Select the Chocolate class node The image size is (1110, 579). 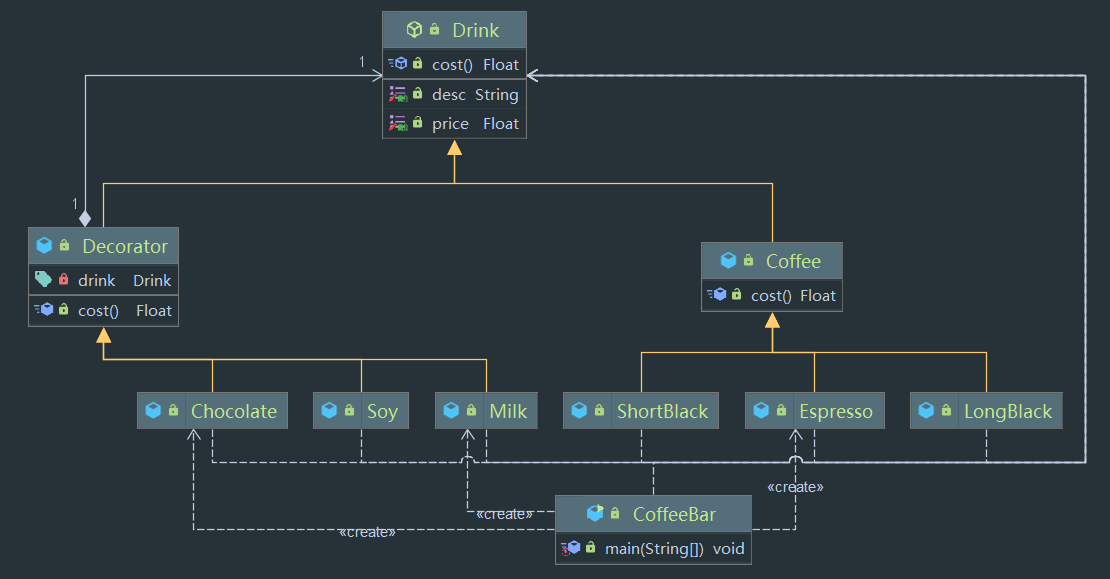[x=212, y=411]
